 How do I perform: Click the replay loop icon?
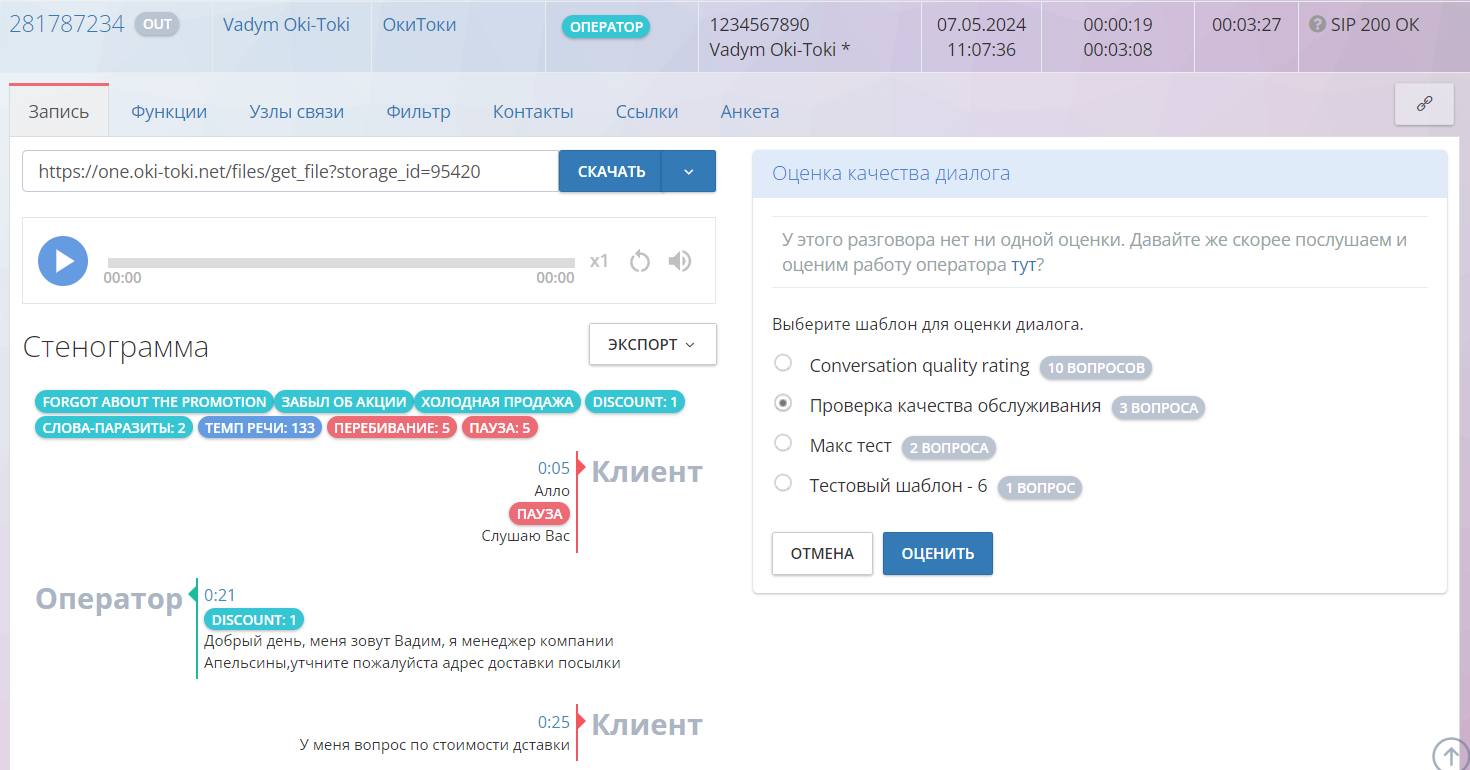[640, 261]
